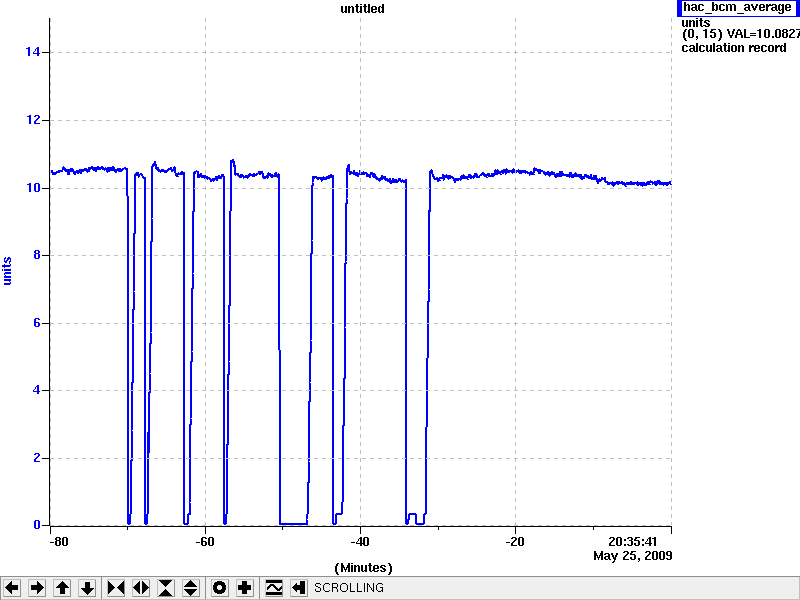Zoom out horizontally (outward triangles icon)
The height and width of the screenshot is (600, 800).
(x=141, y=588)
